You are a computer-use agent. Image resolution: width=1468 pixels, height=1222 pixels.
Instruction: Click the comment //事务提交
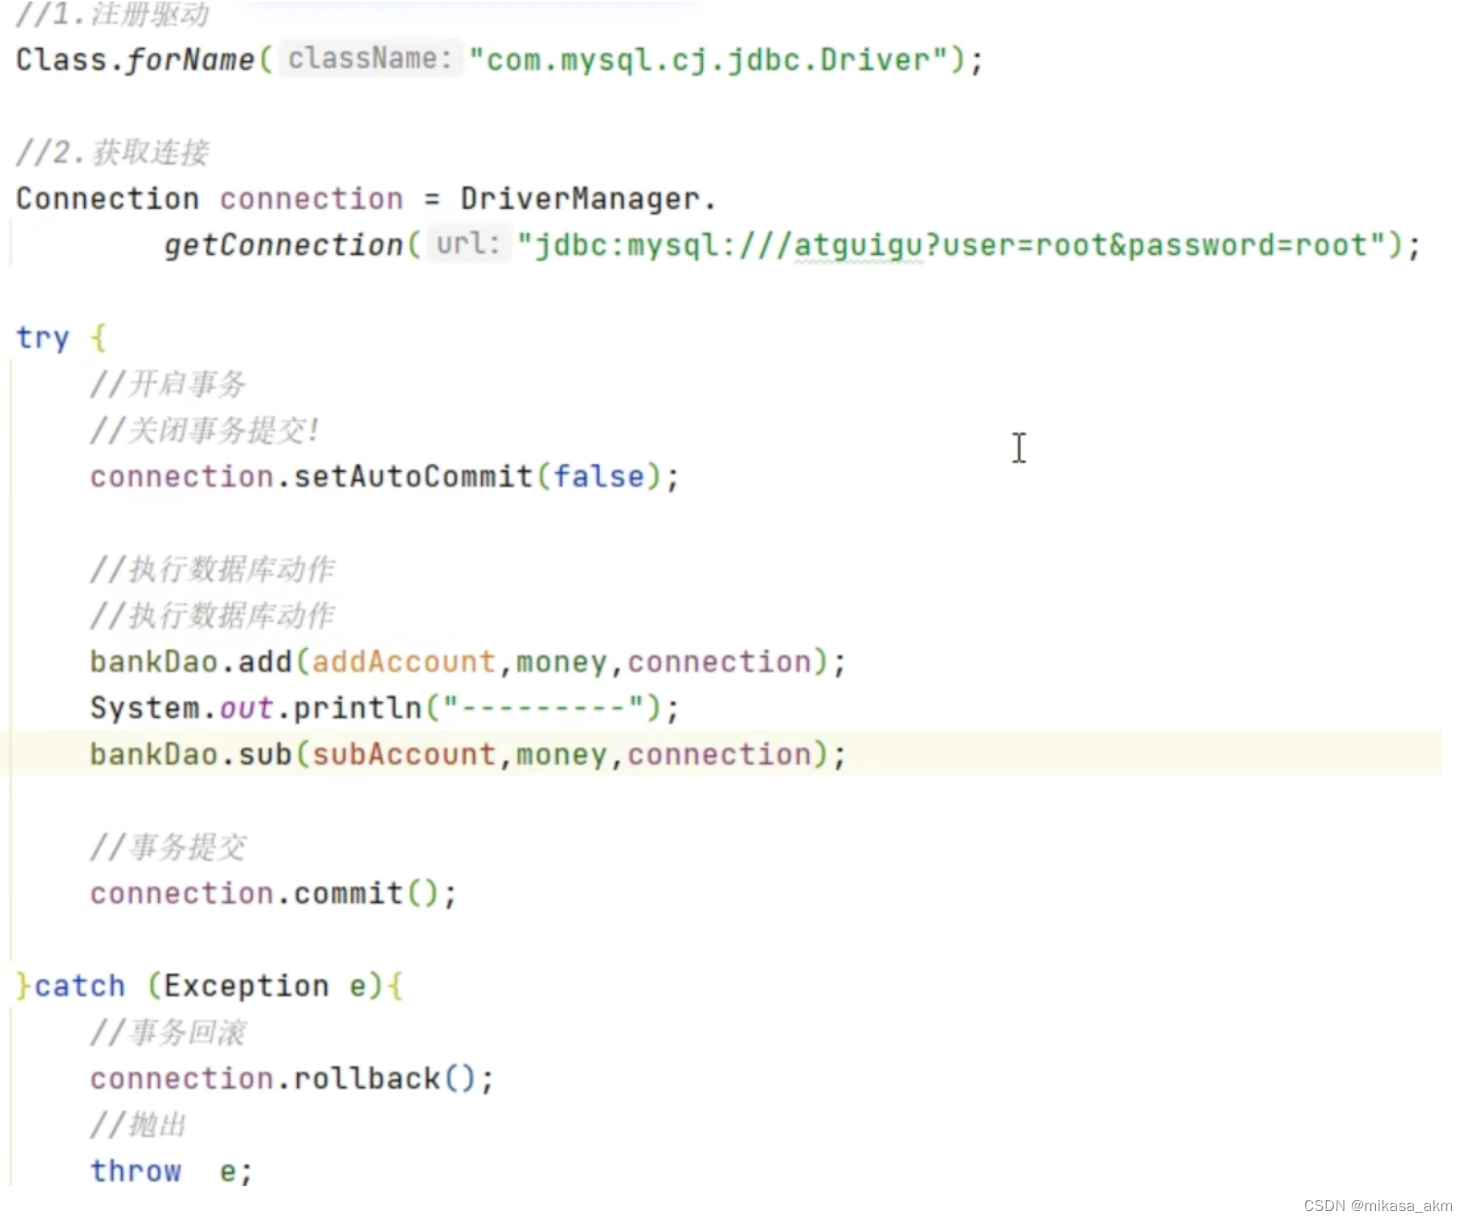point(168,848)
